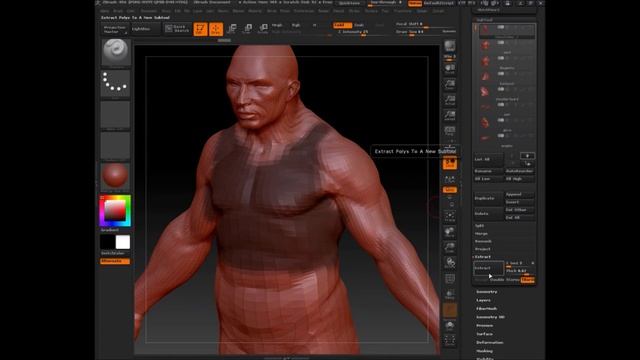Viewport: 640px width, 360px height.
Task: Toggle Perspective (Persp) view
Action: [x=449, y=131]
